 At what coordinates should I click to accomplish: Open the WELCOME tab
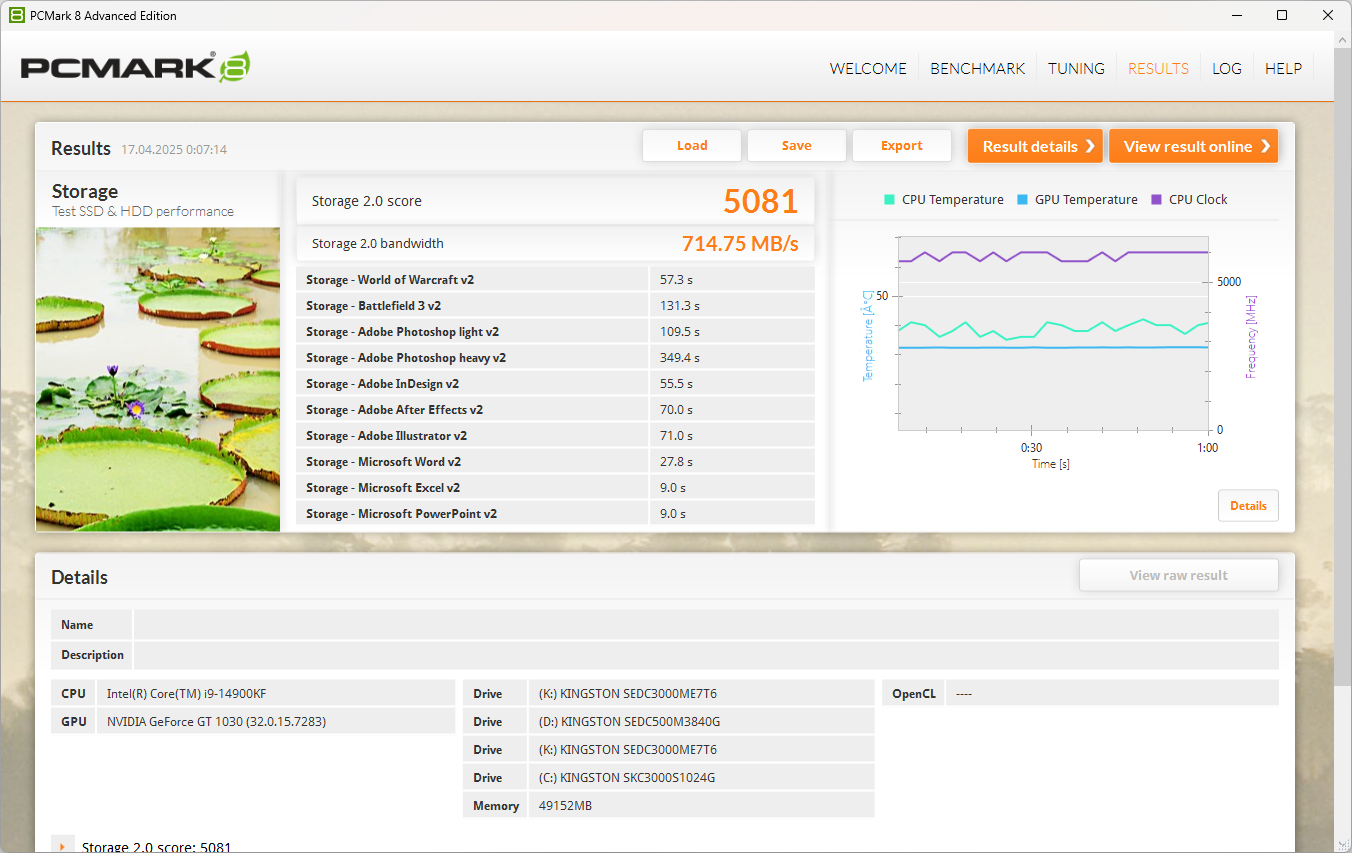coord(868,69)
